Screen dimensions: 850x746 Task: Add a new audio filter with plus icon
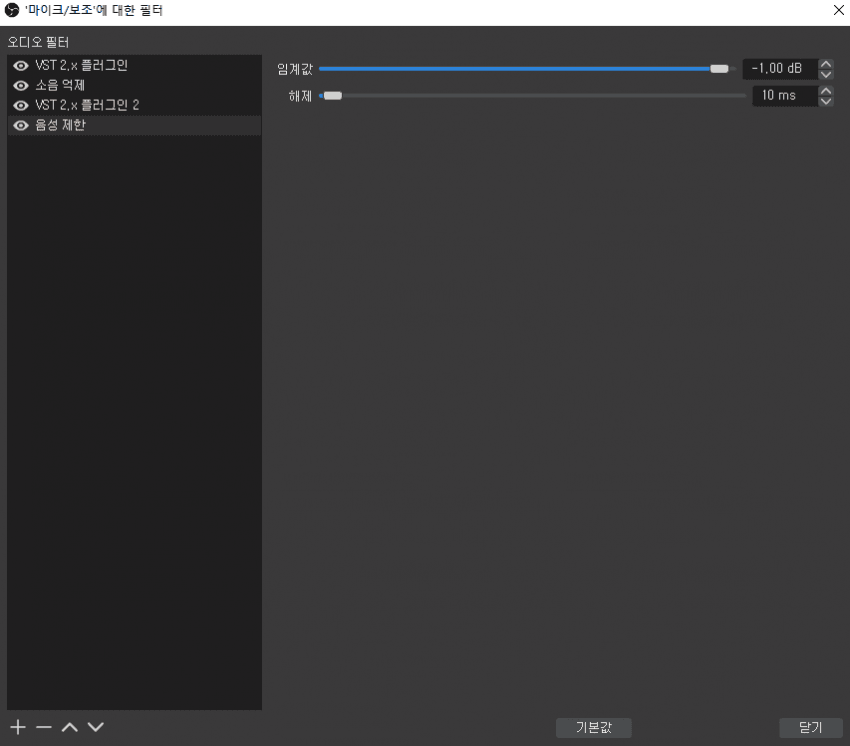(x=18, y=727)
